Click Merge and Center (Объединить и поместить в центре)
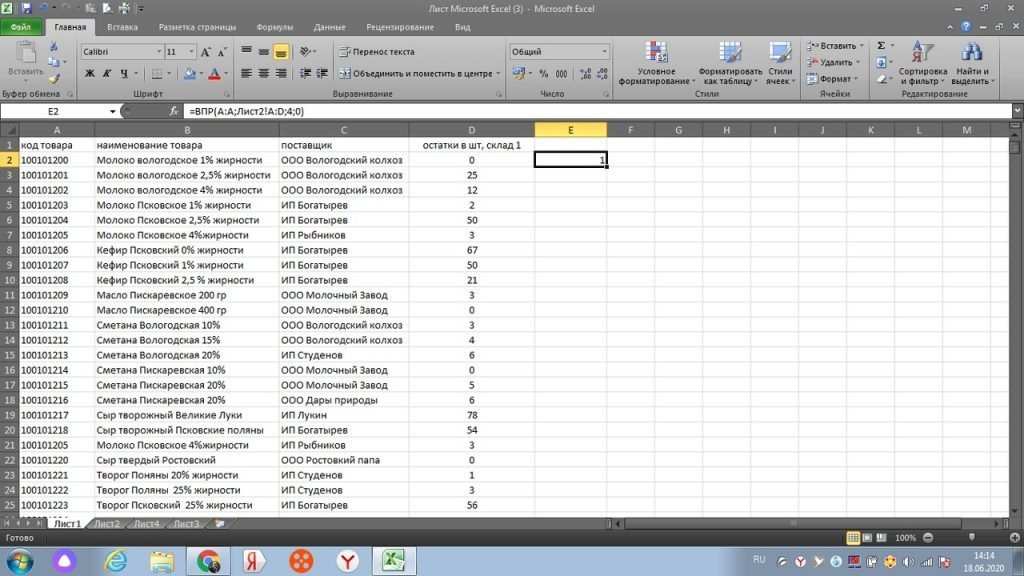1024x576 pixels. 417,74
